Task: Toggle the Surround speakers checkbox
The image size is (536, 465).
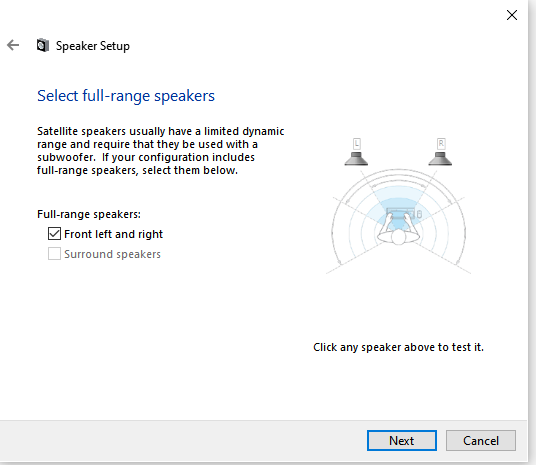Action: (x=54, y=254)
